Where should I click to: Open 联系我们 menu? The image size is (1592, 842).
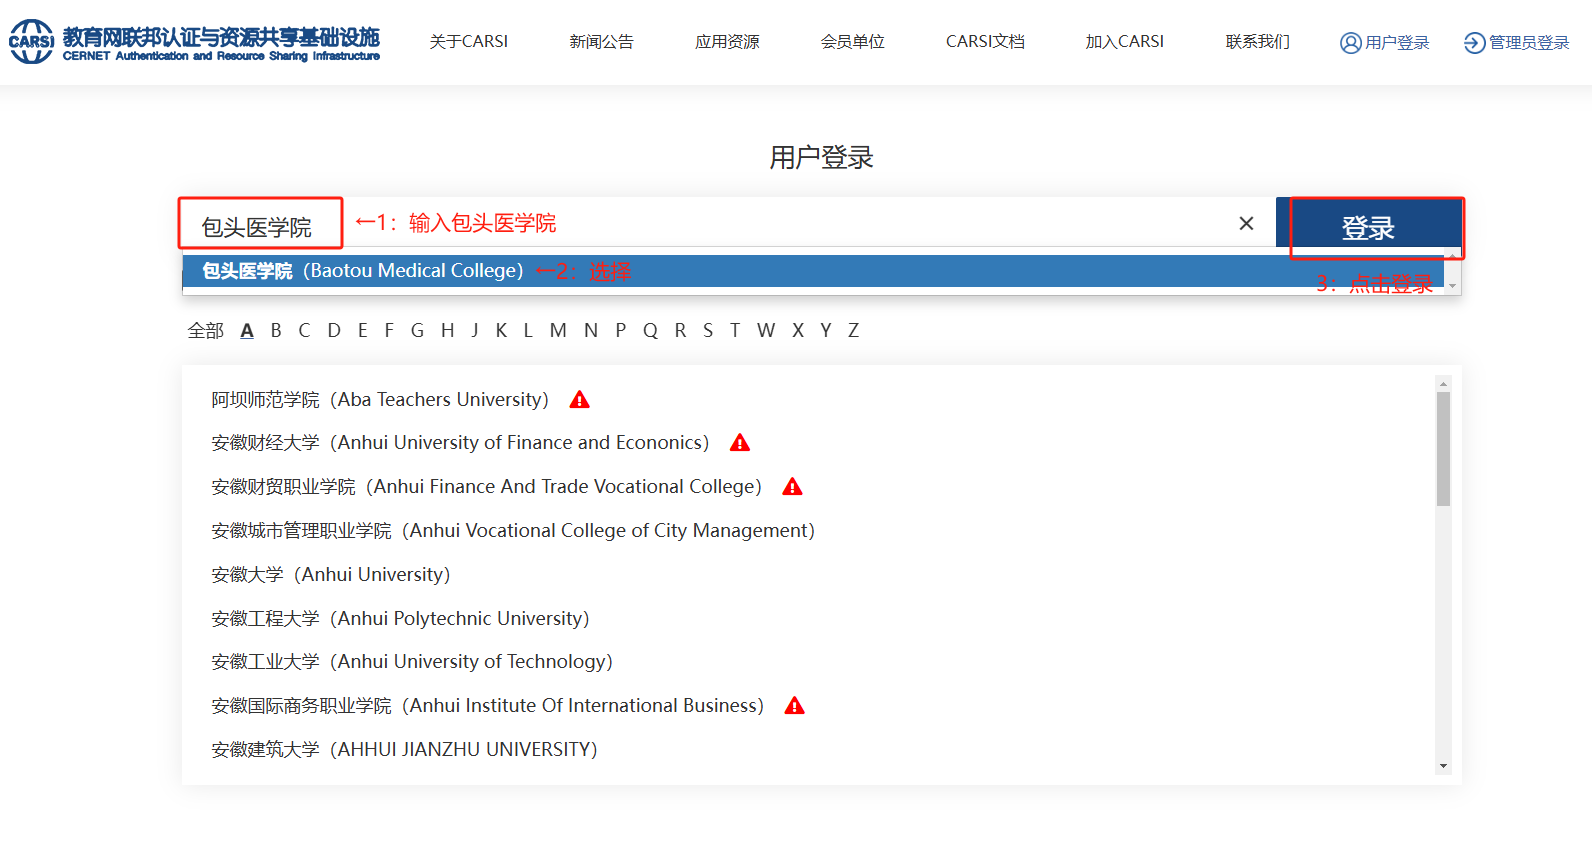point(1258,42)
